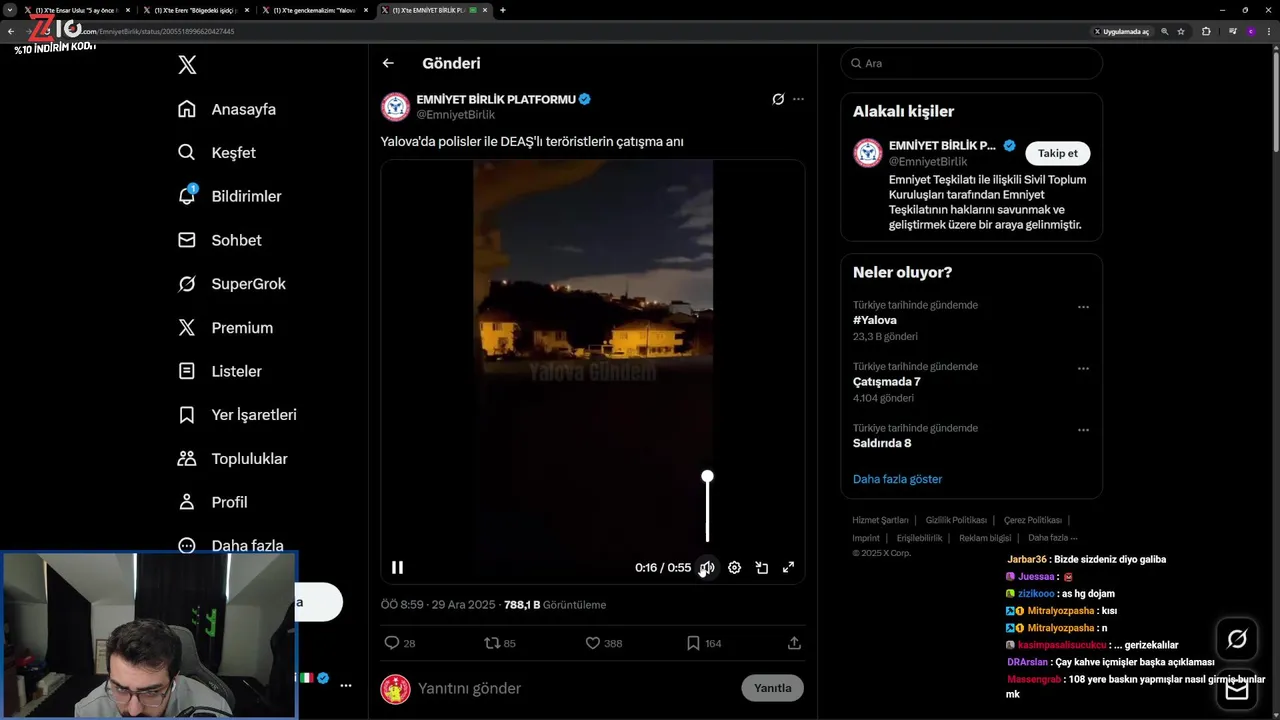This screenshot has width=1280, height=720.
Task: Open Sohbet messages page
Action: 220,240
